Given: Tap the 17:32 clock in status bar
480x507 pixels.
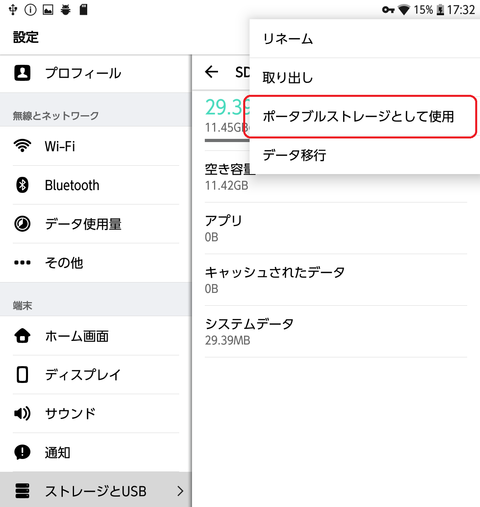Looking at the screenshot, I should click(x=461, y=10).
